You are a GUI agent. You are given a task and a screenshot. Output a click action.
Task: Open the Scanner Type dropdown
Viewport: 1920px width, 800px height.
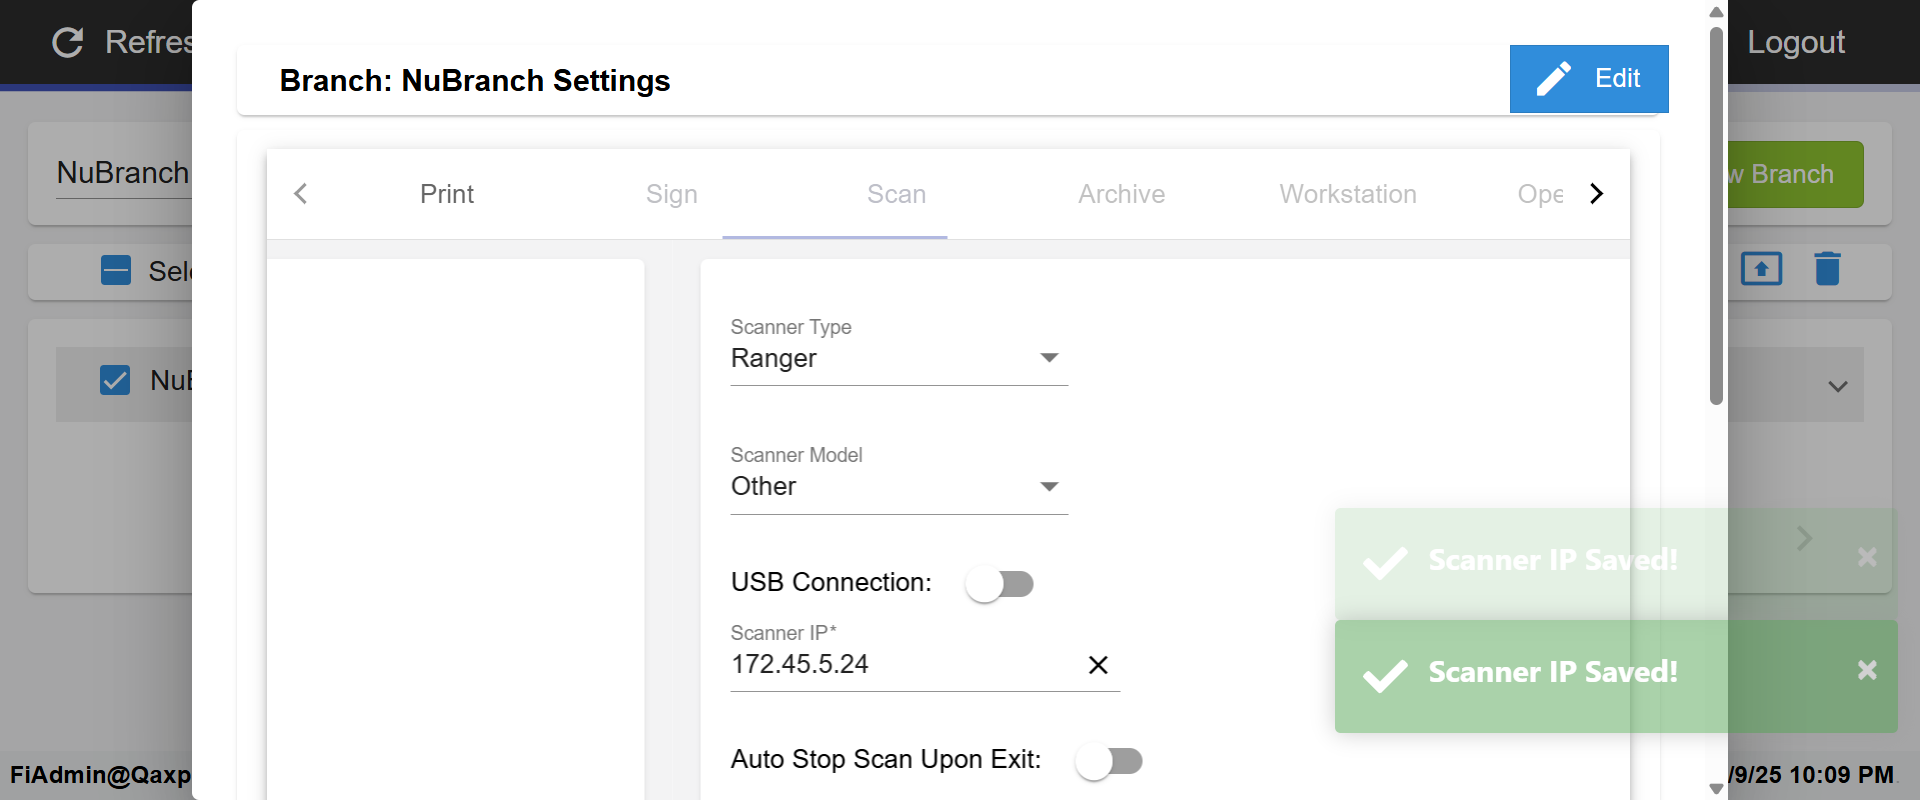coord(898,358)
